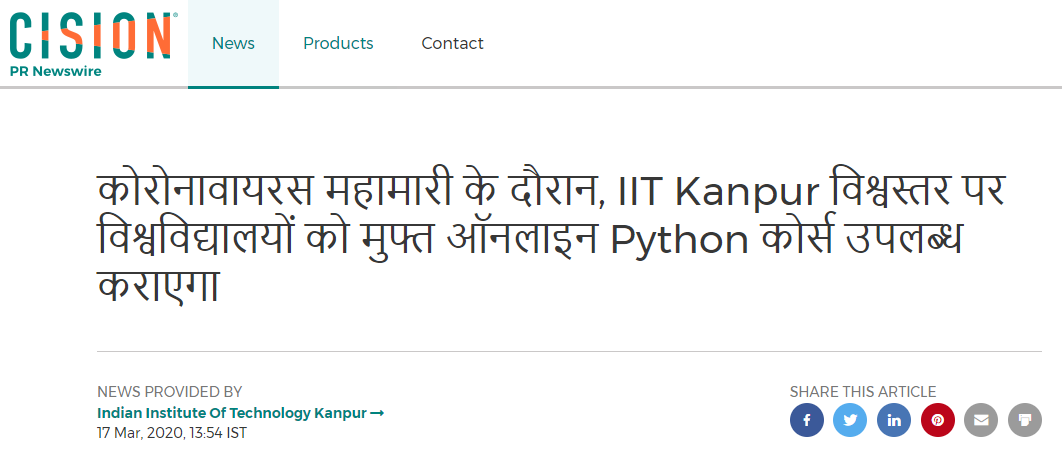Open the Contact menu
The image size is (1062, 472).
(452, 44)
